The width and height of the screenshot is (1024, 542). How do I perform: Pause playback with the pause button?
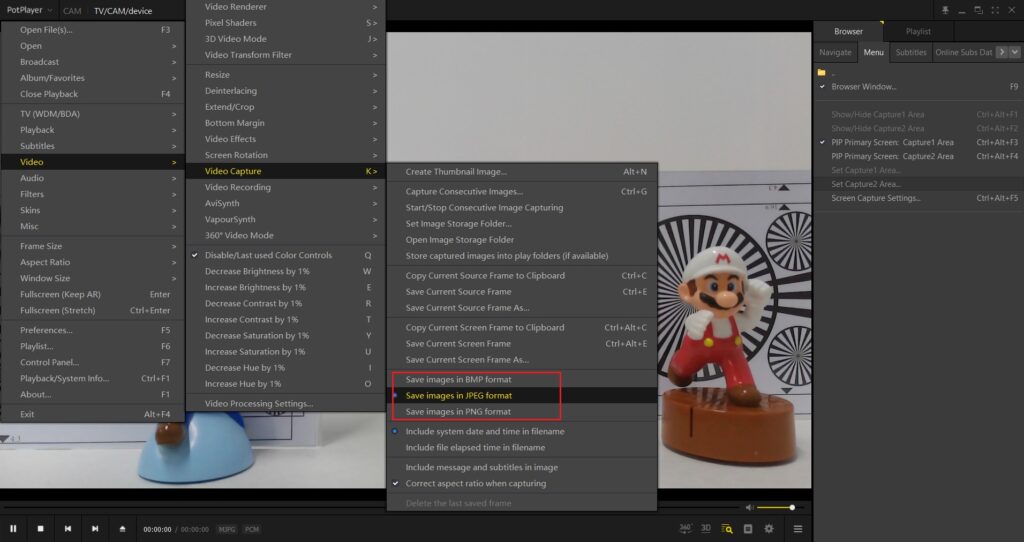(13, 529)
